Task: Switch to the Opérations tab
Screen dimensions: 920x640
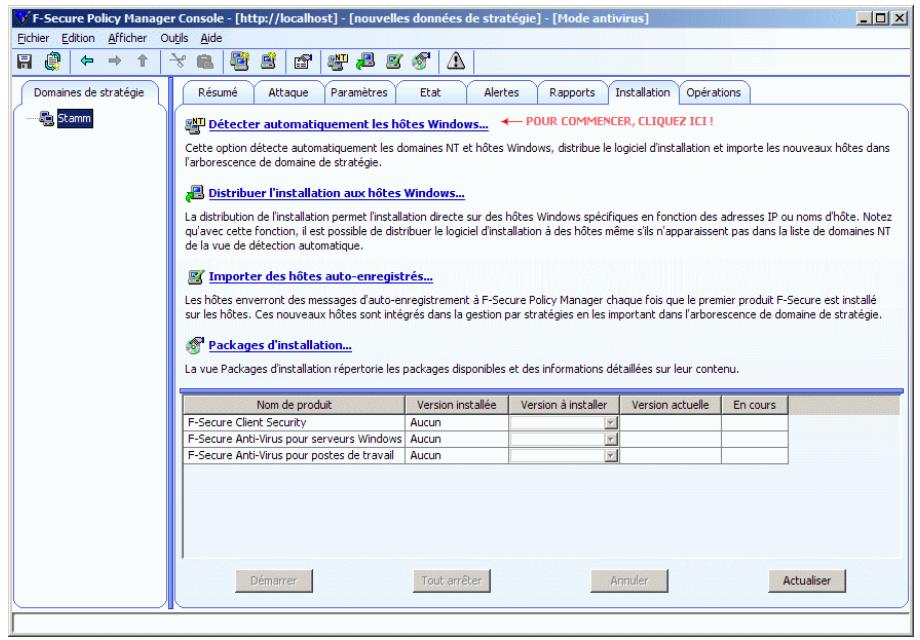Action: (713, 93)
